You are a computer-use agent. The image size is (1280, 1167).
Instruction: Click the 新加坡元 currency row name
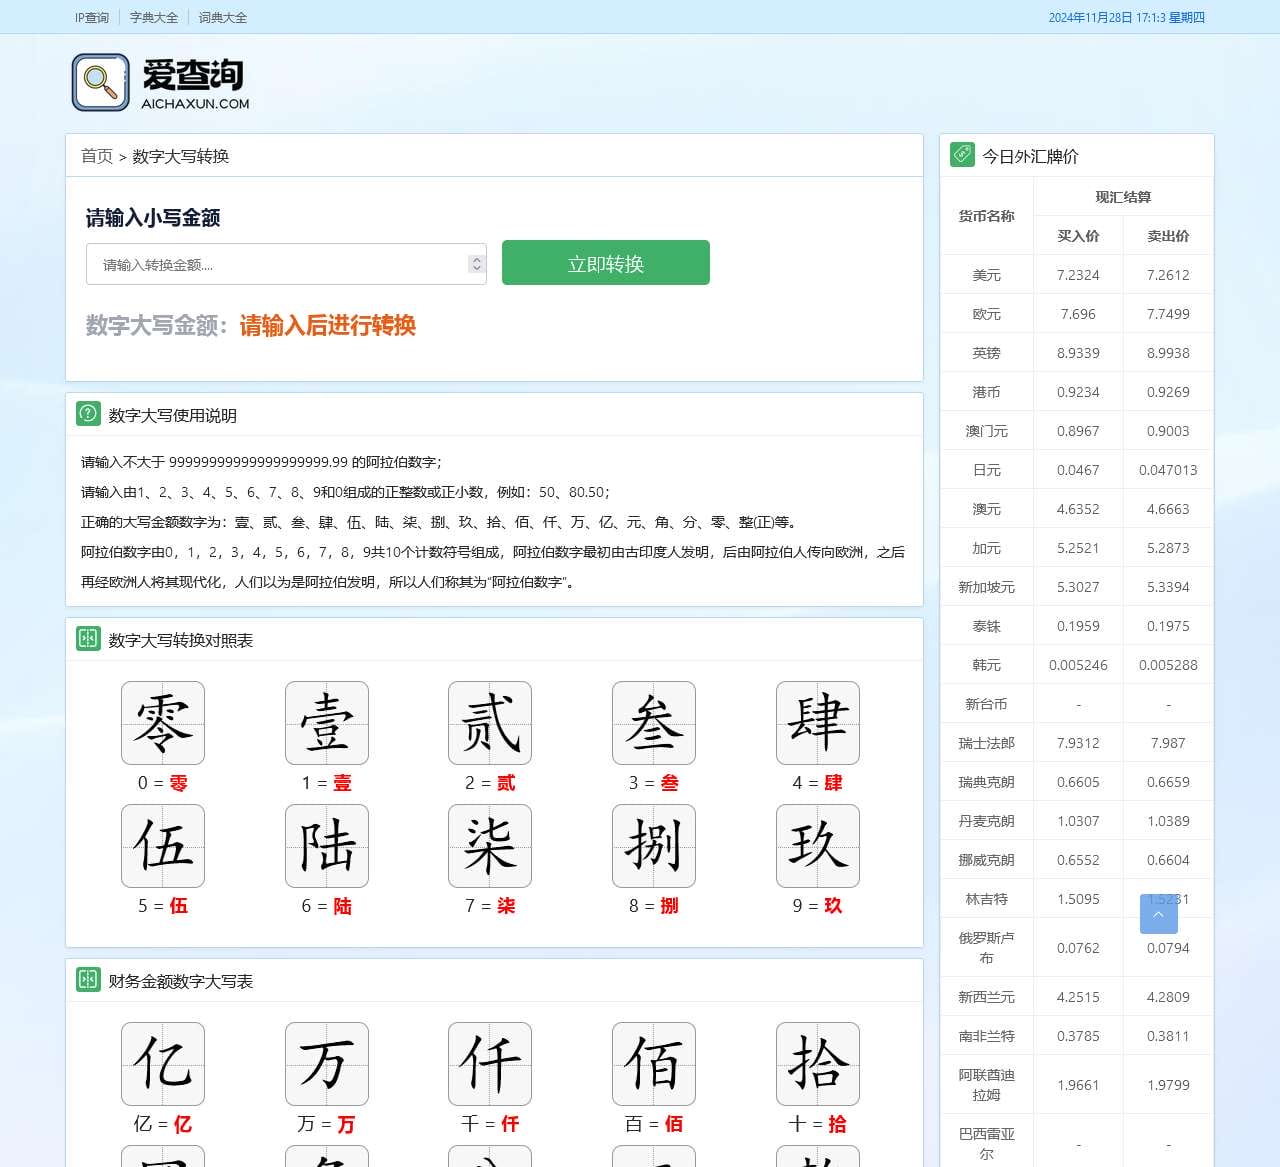[x=987, y=587]
